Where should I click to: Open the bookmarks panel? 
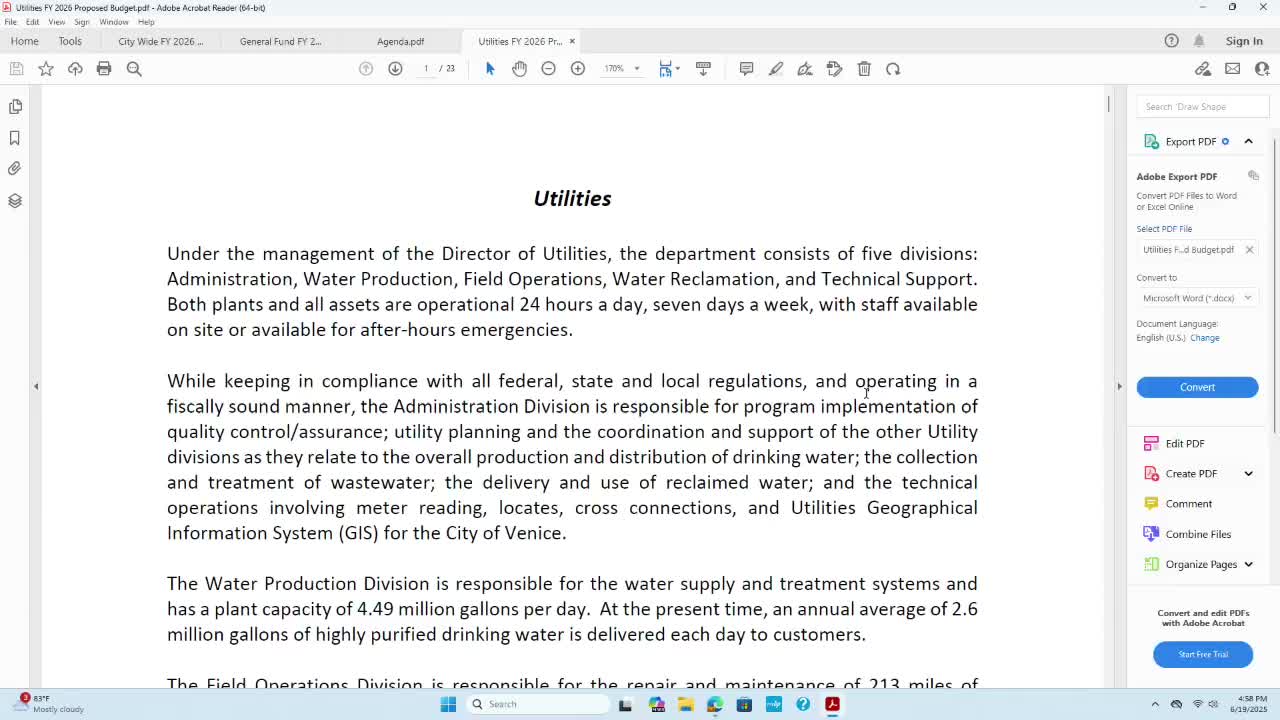click(x=15, y=138)
